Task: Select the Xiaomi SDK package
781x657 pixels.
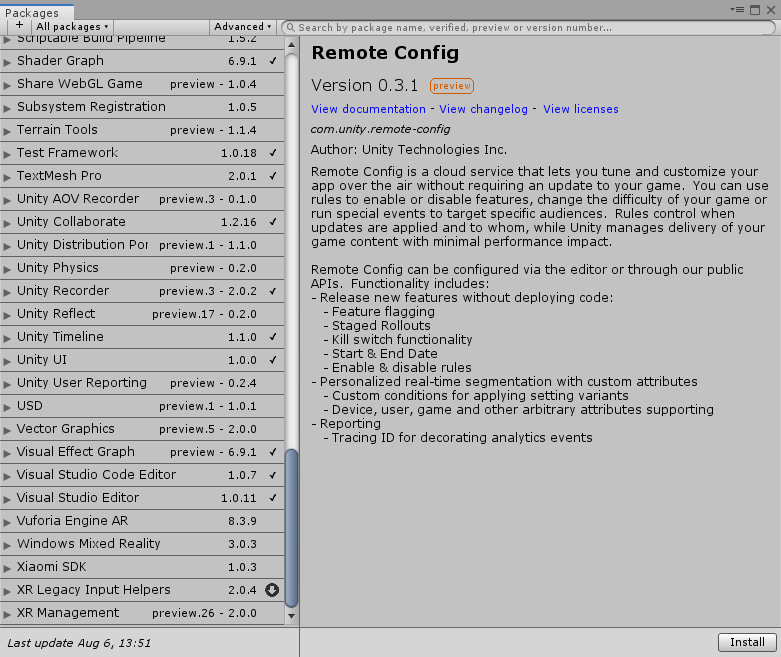Action: [x=142, y=566]
